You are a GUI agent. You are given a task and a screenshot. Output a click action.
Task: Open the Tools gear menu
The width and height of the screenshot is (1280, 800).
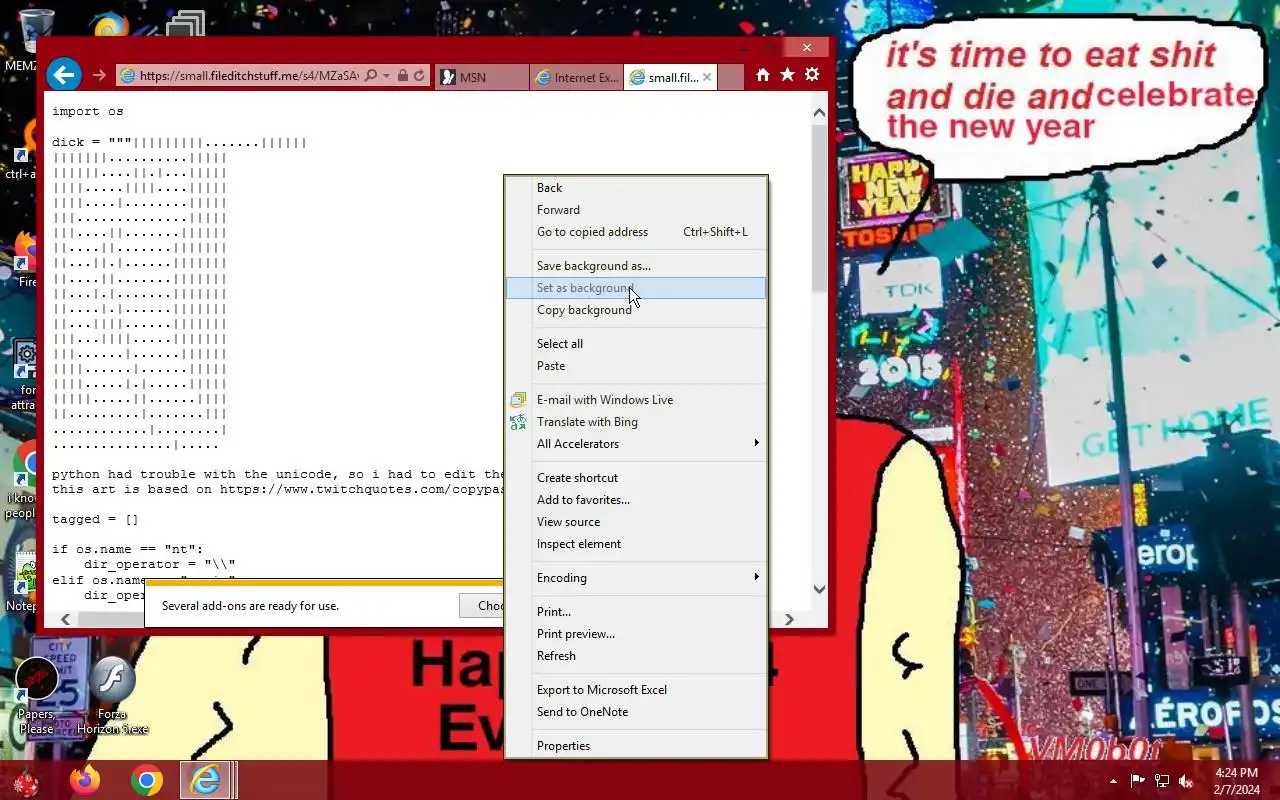coord(812,75)
